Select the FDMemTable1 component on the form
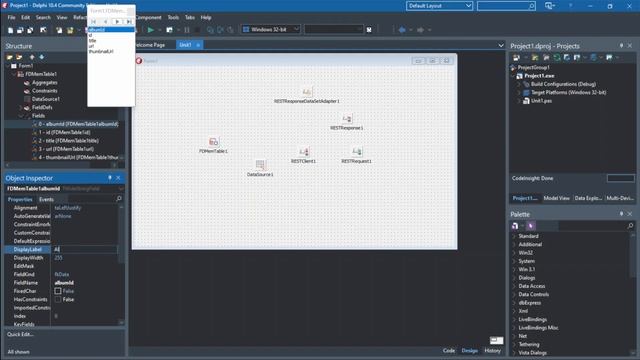 213,142
